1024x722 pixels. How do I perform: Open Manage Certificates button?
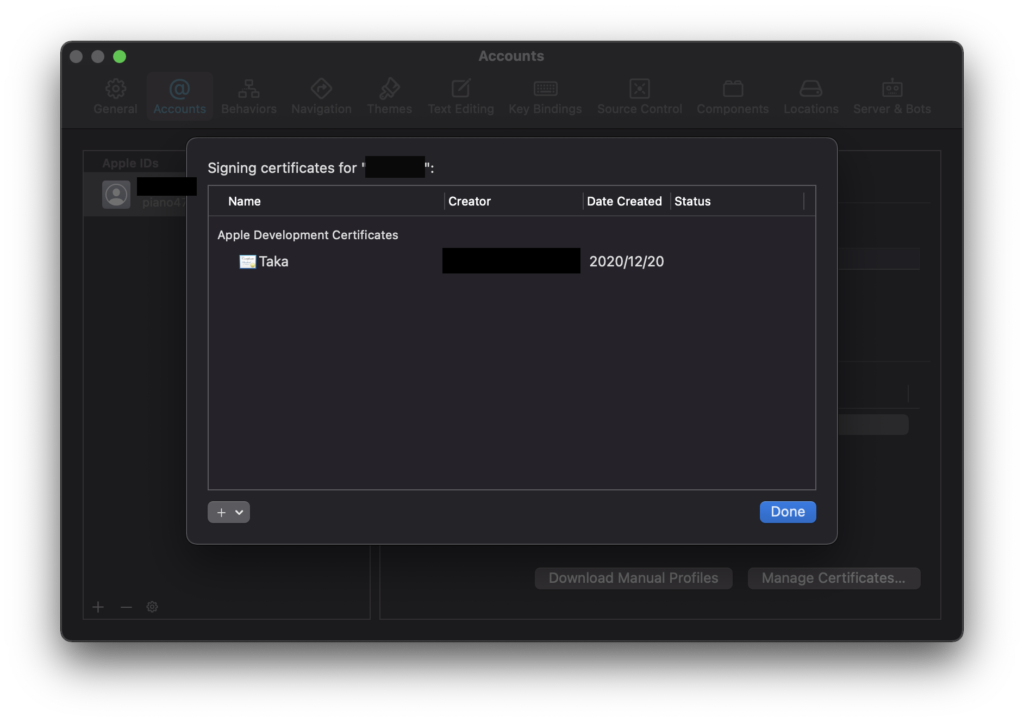833,578
